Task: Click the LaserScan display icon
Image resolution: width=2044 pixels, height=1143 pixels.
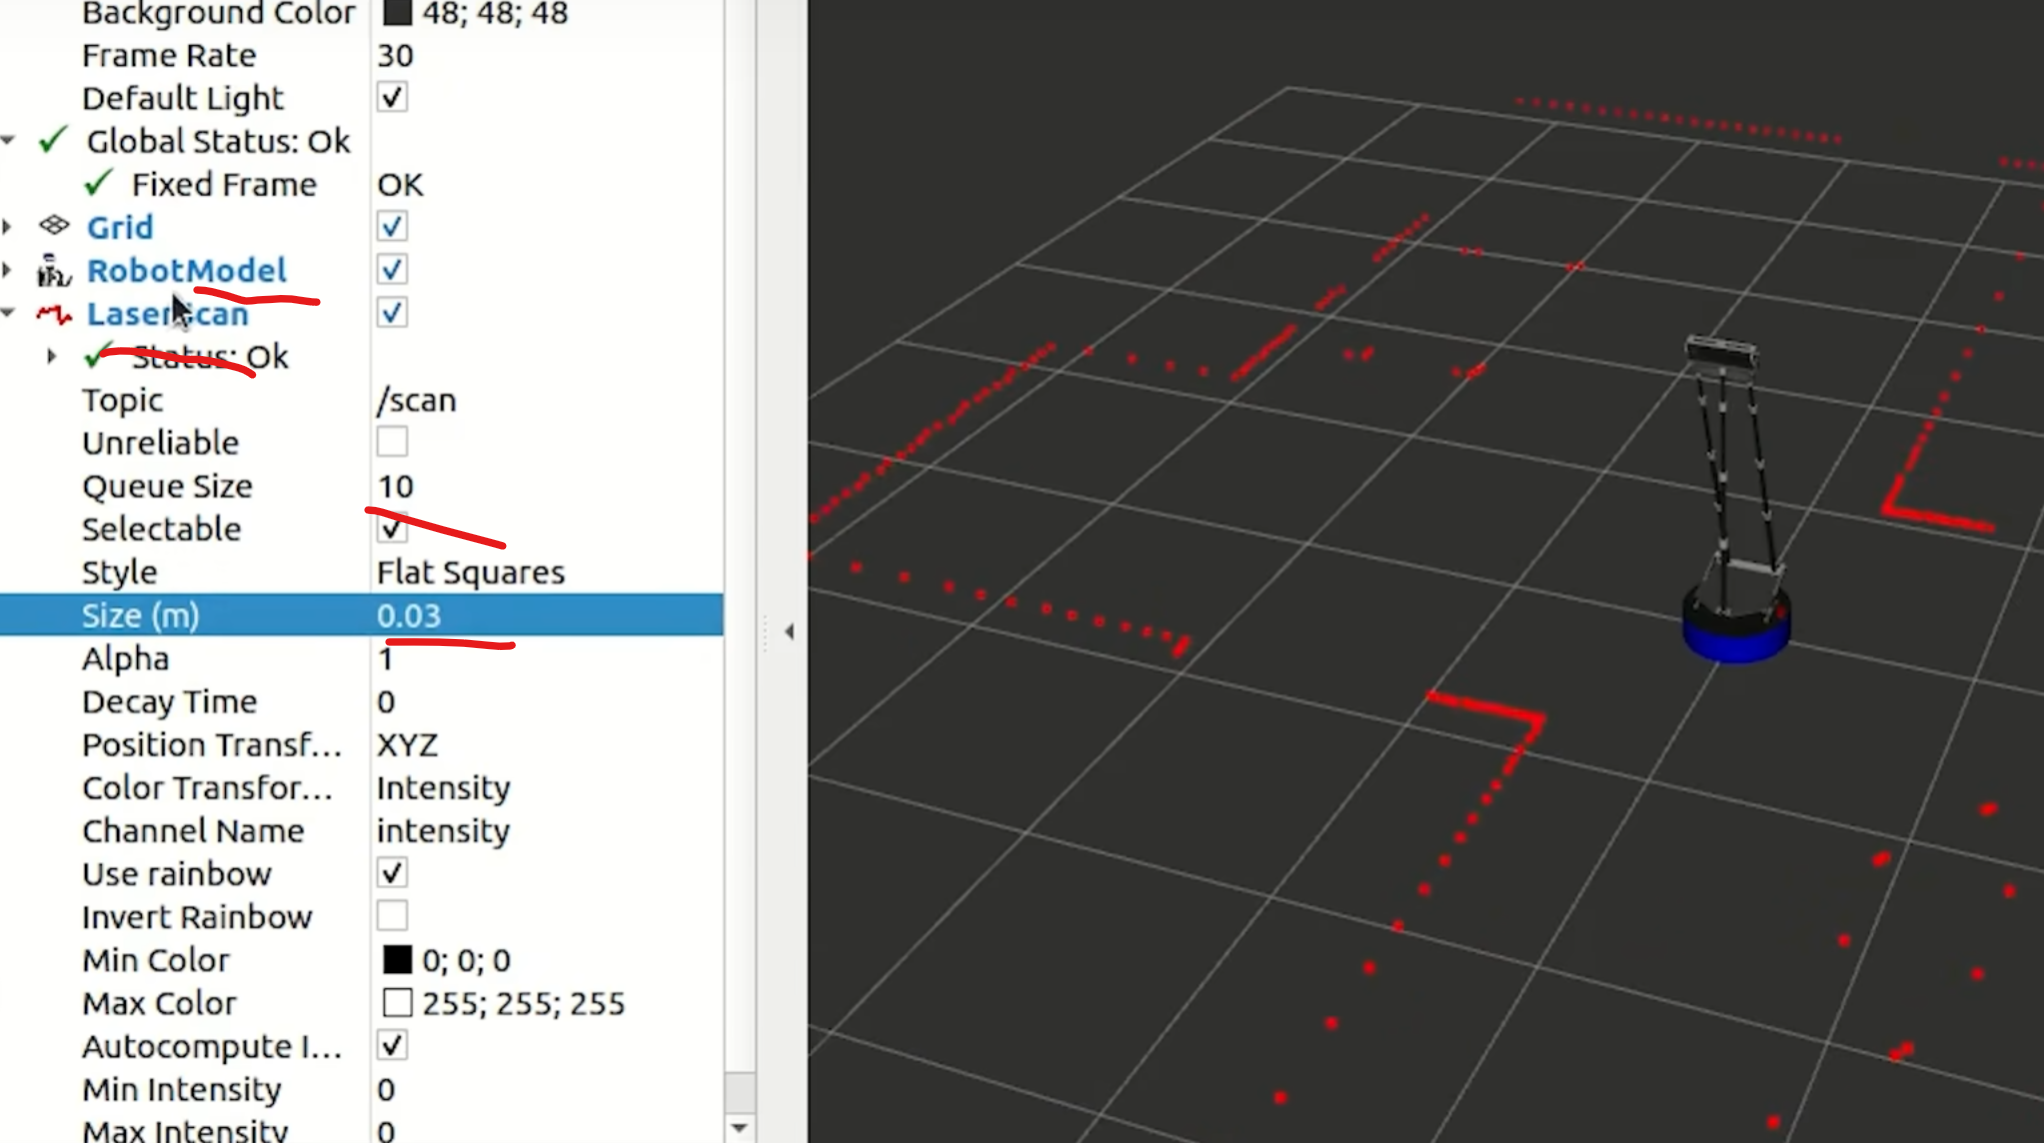Action: pos(54,314)
